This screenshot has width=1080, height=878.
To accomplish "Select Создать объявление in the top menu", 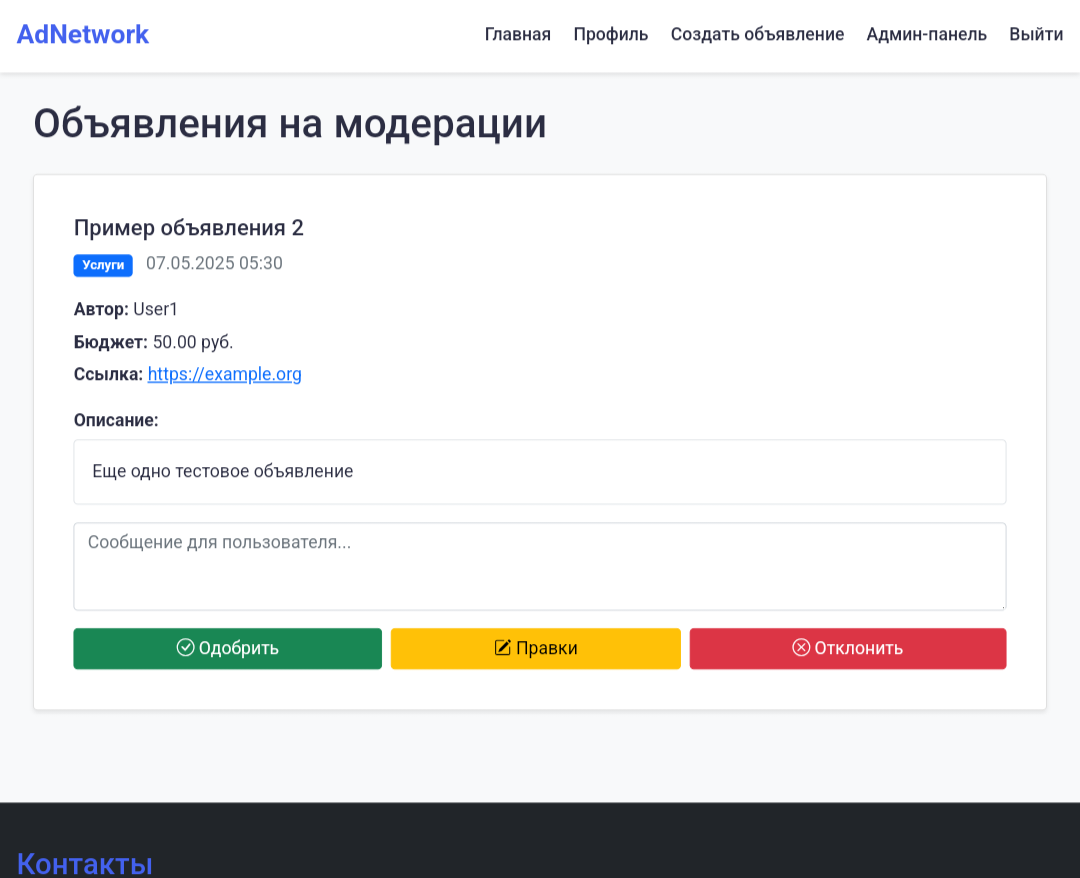I will click(x=757, y=34).
